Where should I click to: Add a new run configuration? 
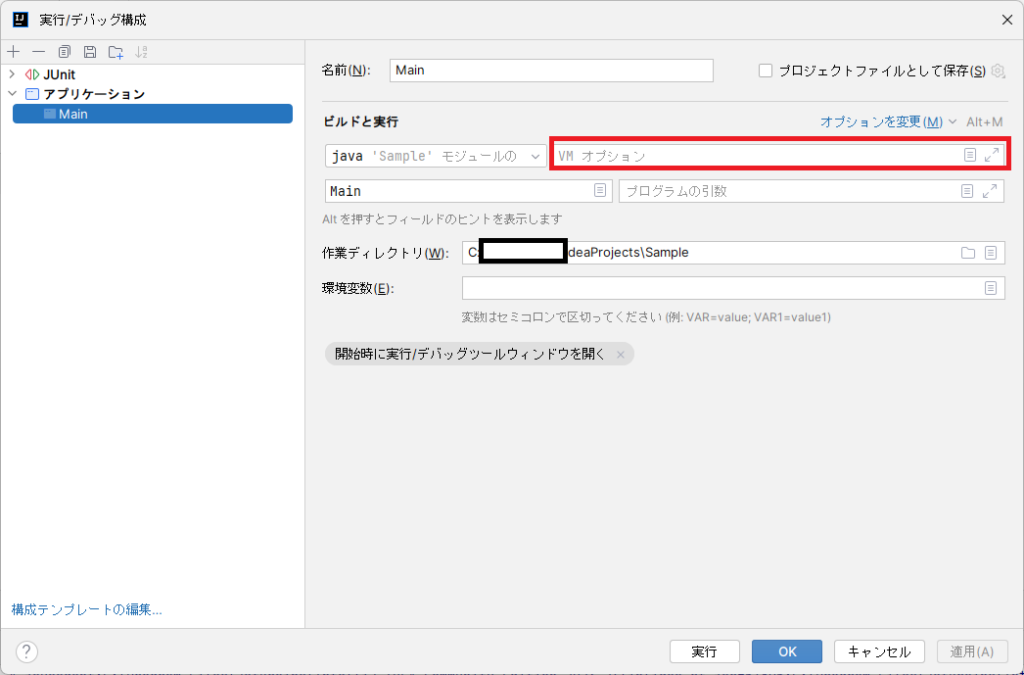click(13, 52)
